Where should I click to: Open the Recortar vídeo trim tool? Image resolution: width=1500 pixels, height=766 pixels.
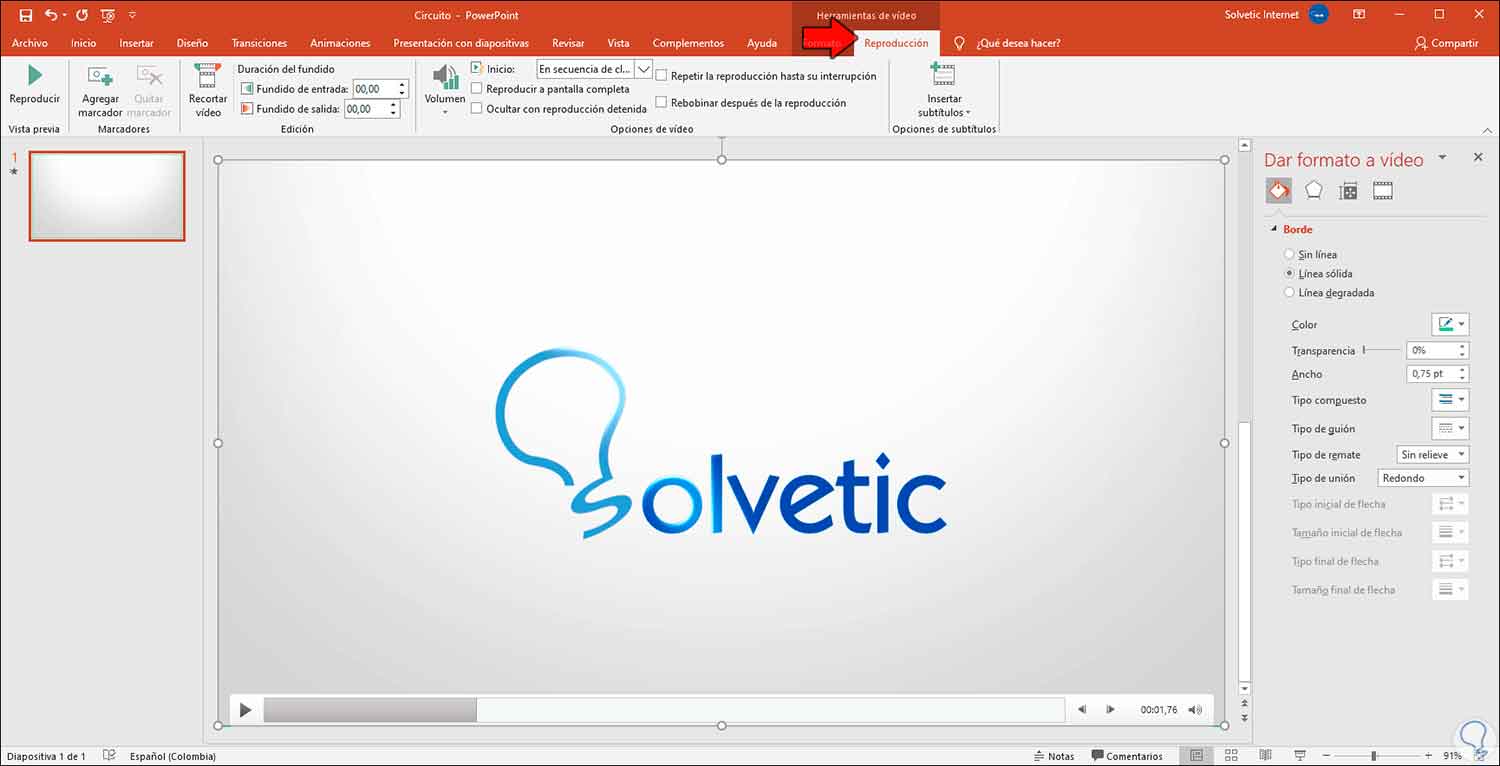point(208,92)
